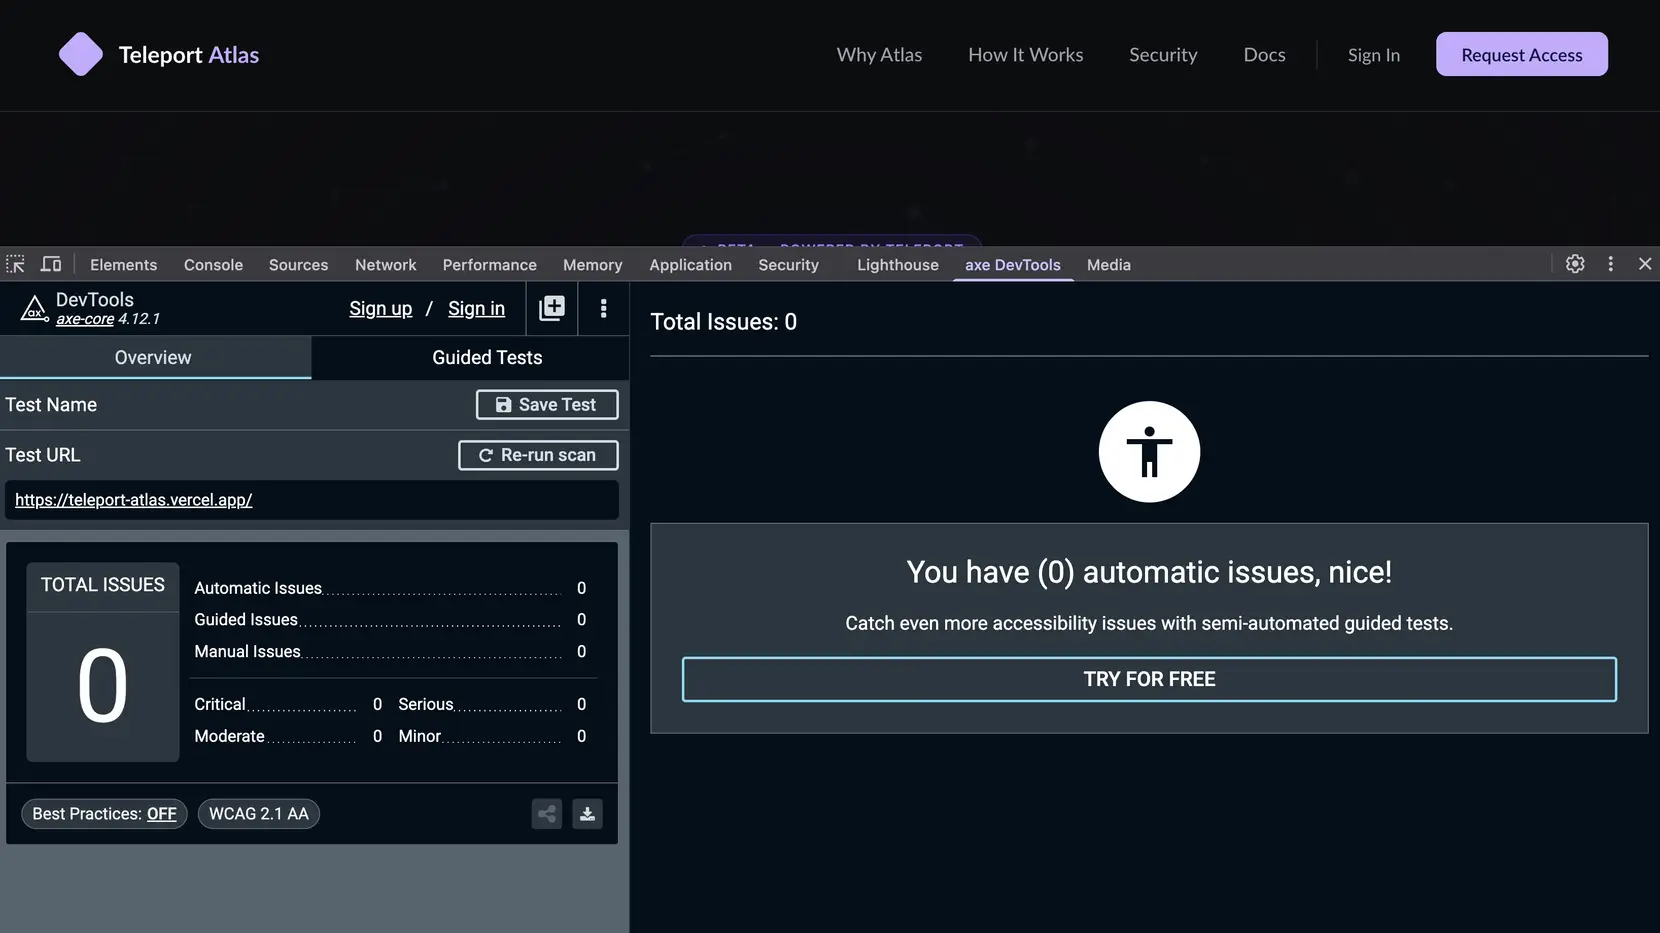
Task: Open DevTools more options menu
Action: (x=1610, y=264)
